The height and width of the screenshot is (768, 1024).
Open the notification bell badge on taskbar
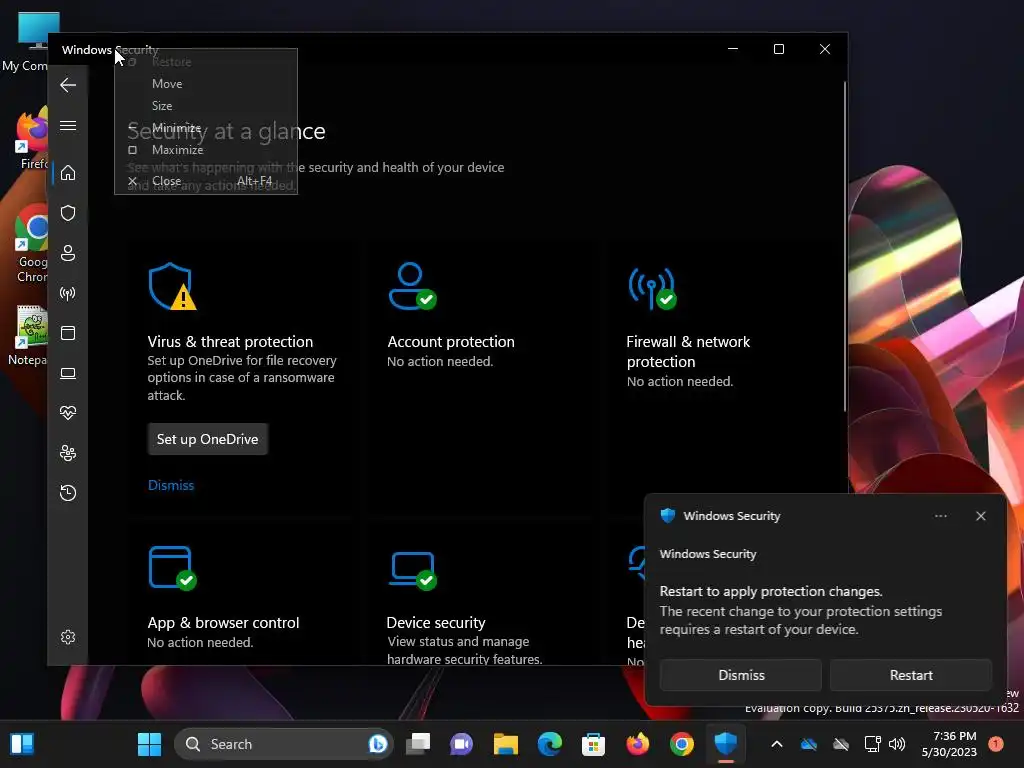[996, 743]
